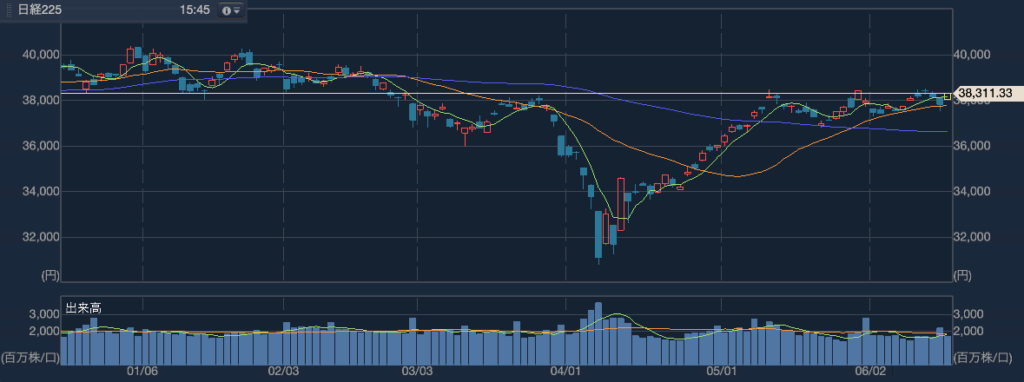Screen dimensions: 1024x382
Task: Click the 出来高 volume label
Action: (84, 308)
